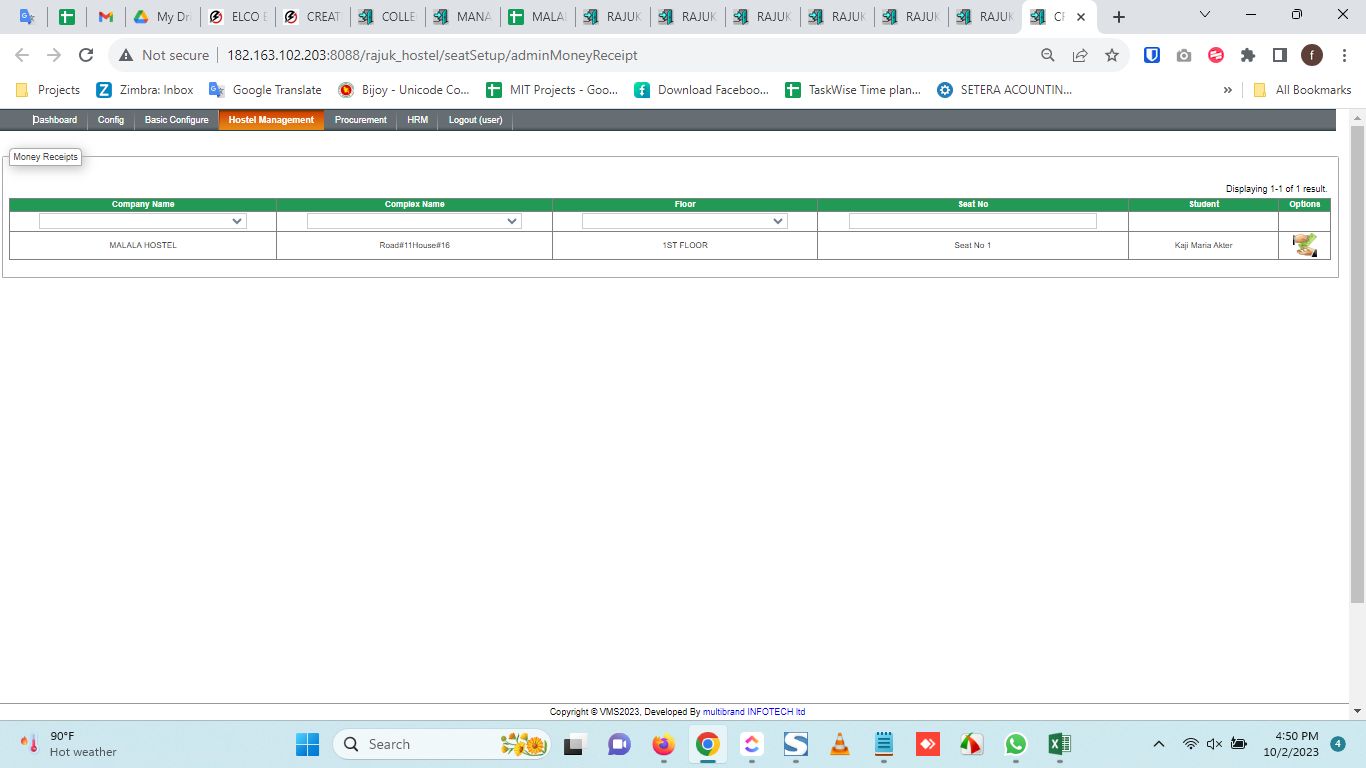The height and width of the screenshot is (768, 1366).
Task: Open the SETERA ACOUNTIN bookmark
Action: point(1004,90)
